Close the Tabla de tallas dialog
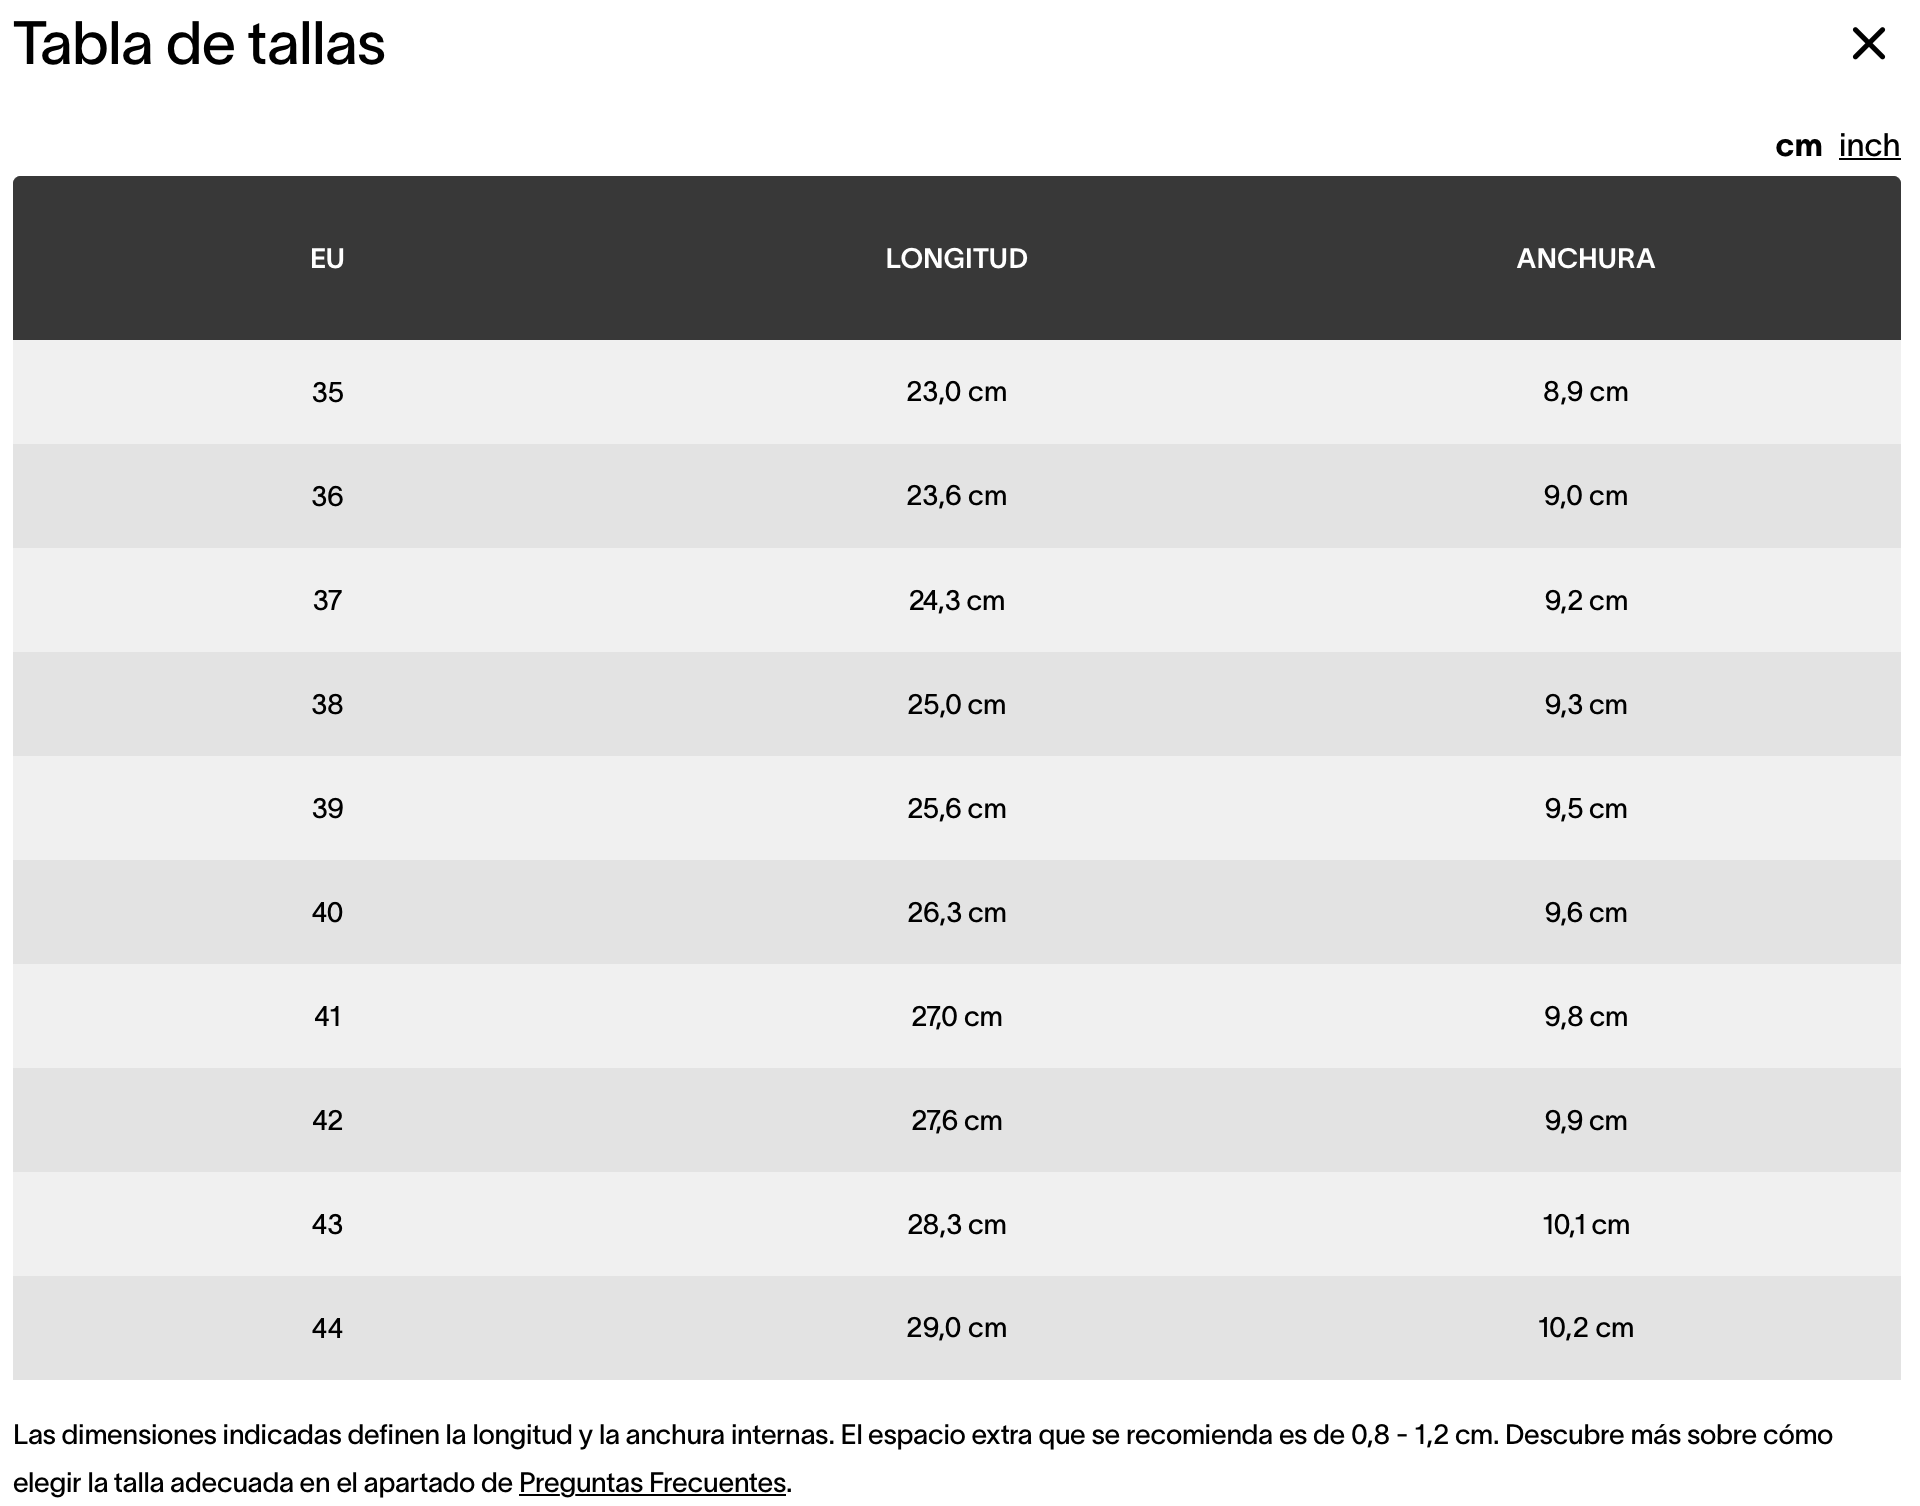Image resolution: width=1920 pixels, height=1506 pixels. point(1867,44)
